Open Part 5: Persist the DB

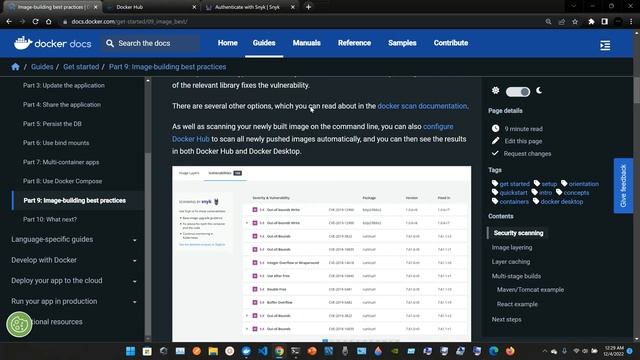click(x=52, y=124)
